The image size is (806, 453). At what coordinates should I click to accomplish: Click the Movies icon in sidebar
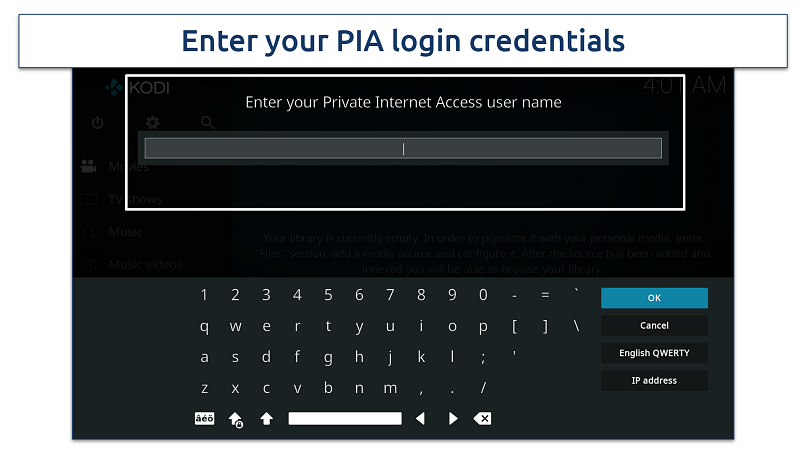(89, 166)
